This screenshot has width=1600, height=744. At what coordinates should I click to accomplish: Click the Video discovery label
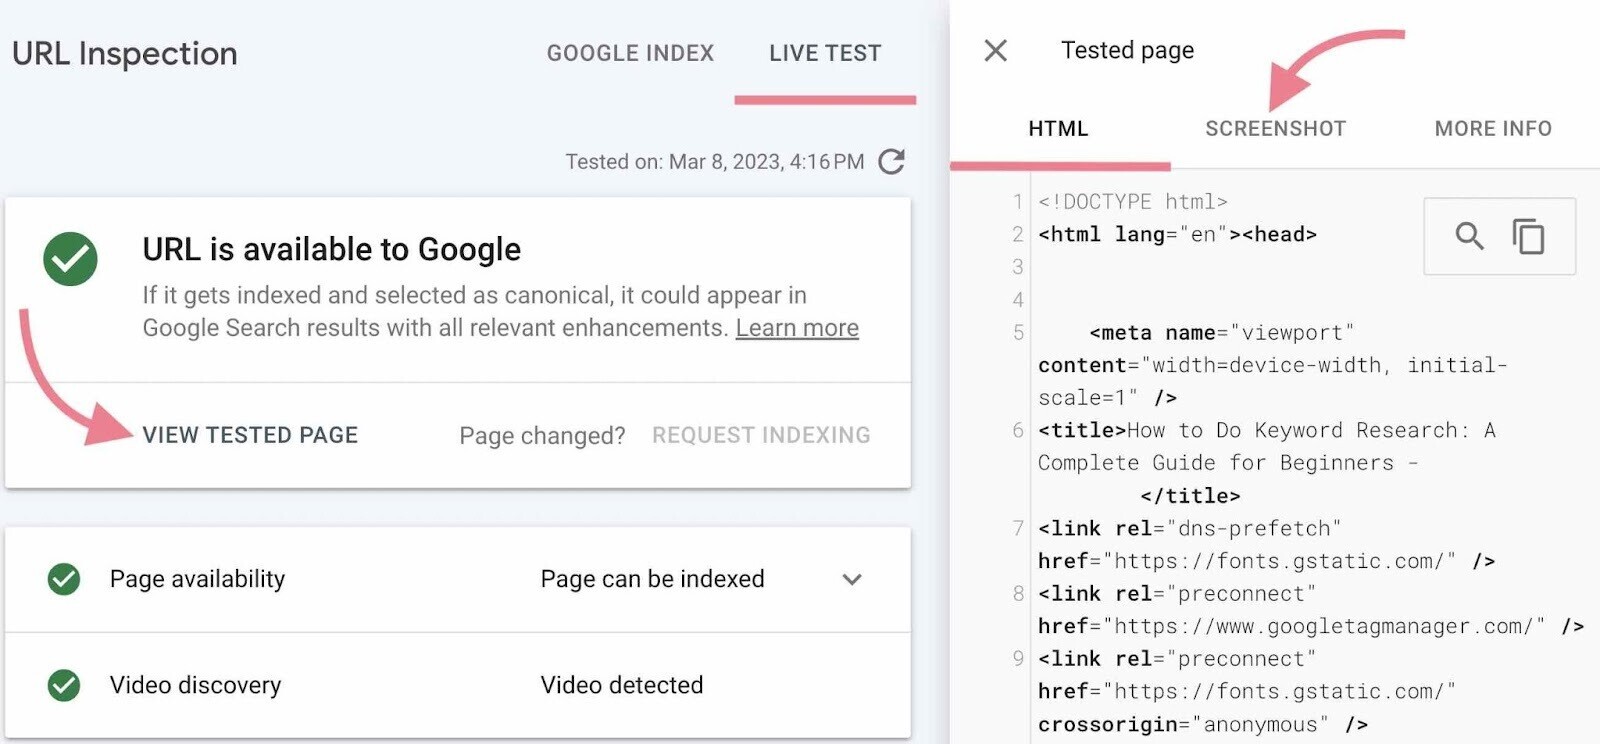195,685
